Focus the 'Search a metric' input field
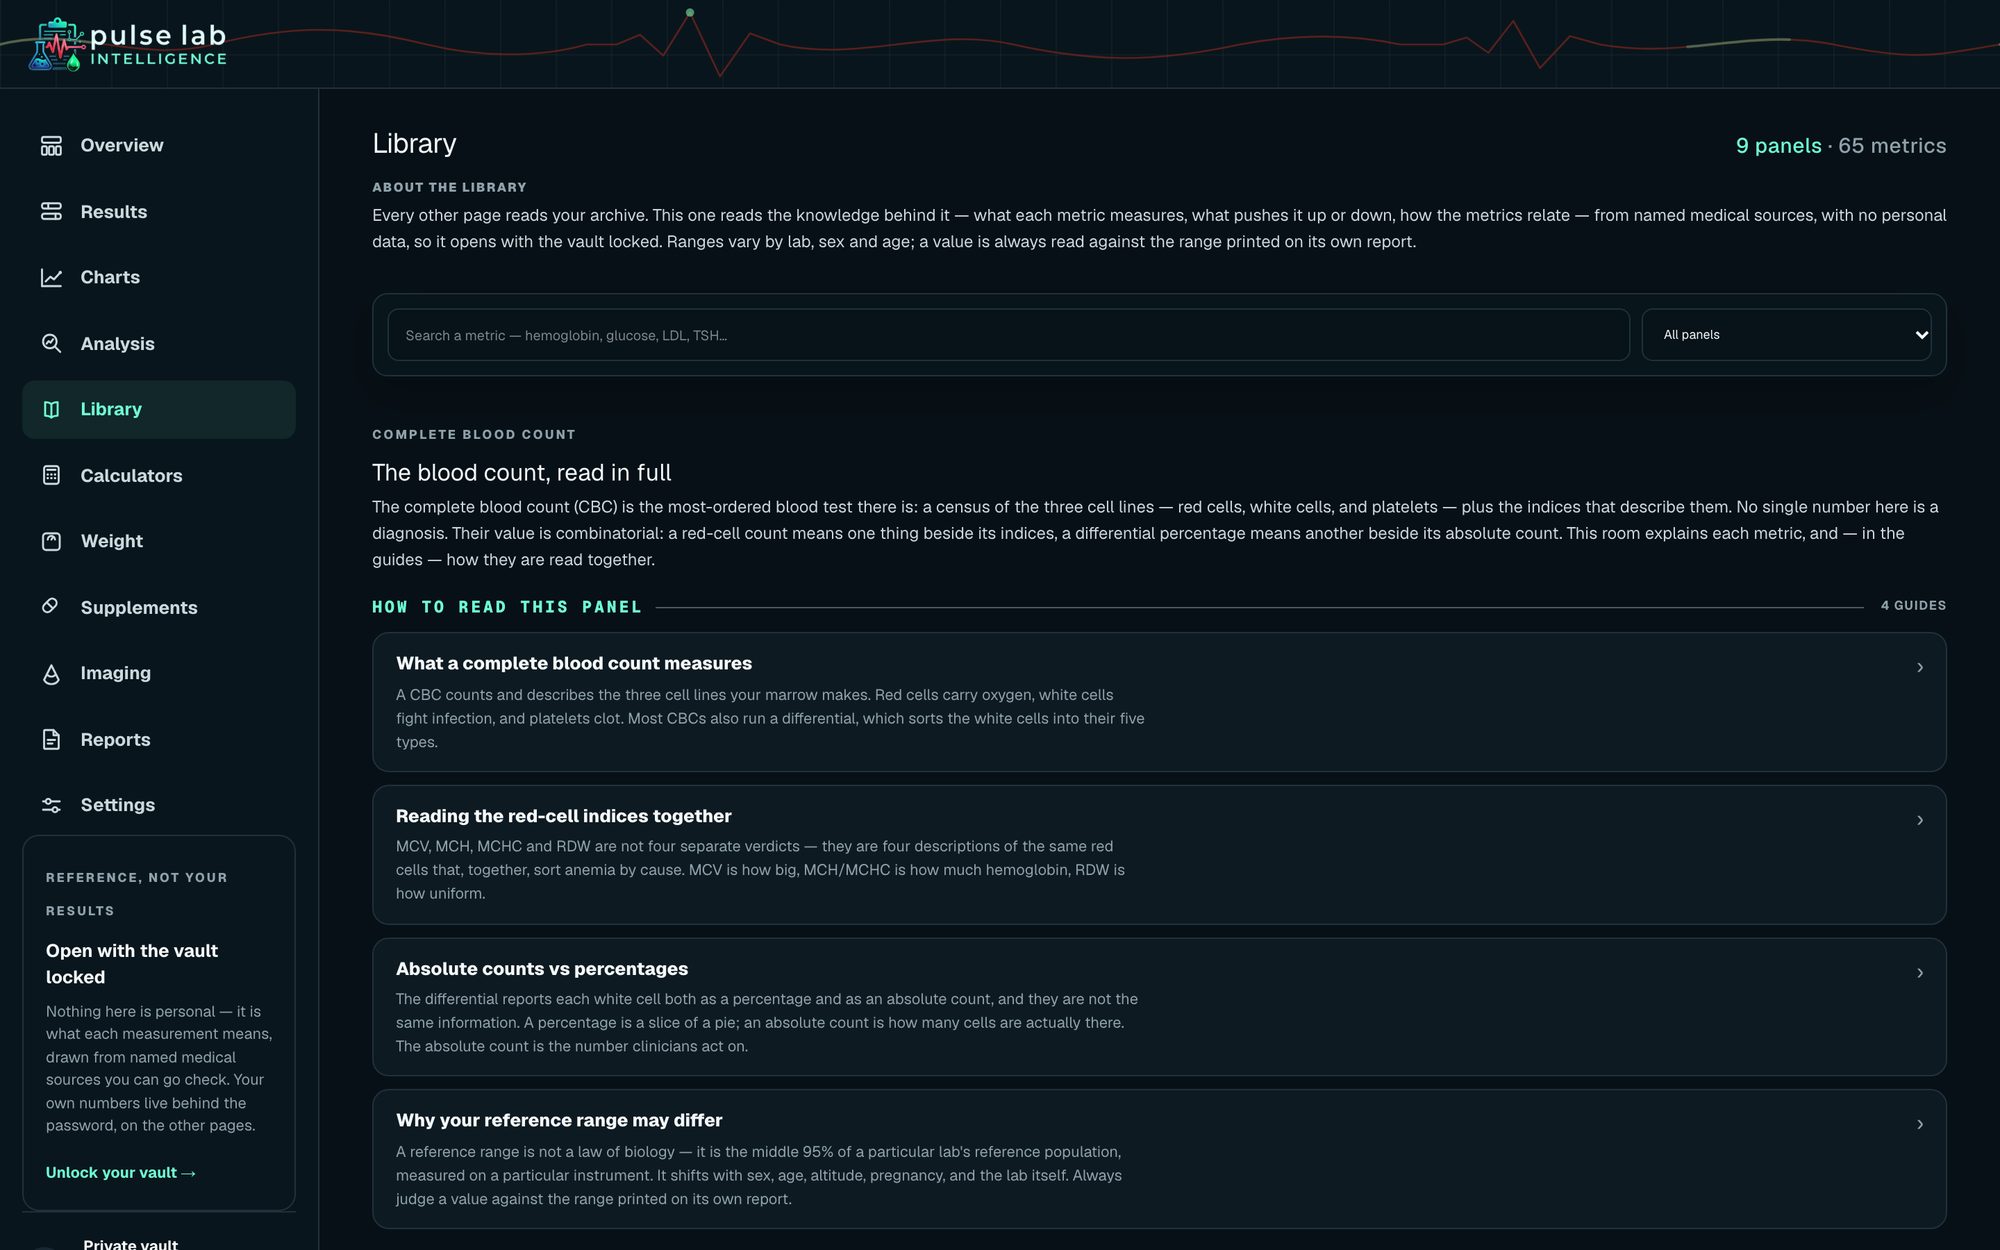2000x1250 pixels. [1008, 335]
